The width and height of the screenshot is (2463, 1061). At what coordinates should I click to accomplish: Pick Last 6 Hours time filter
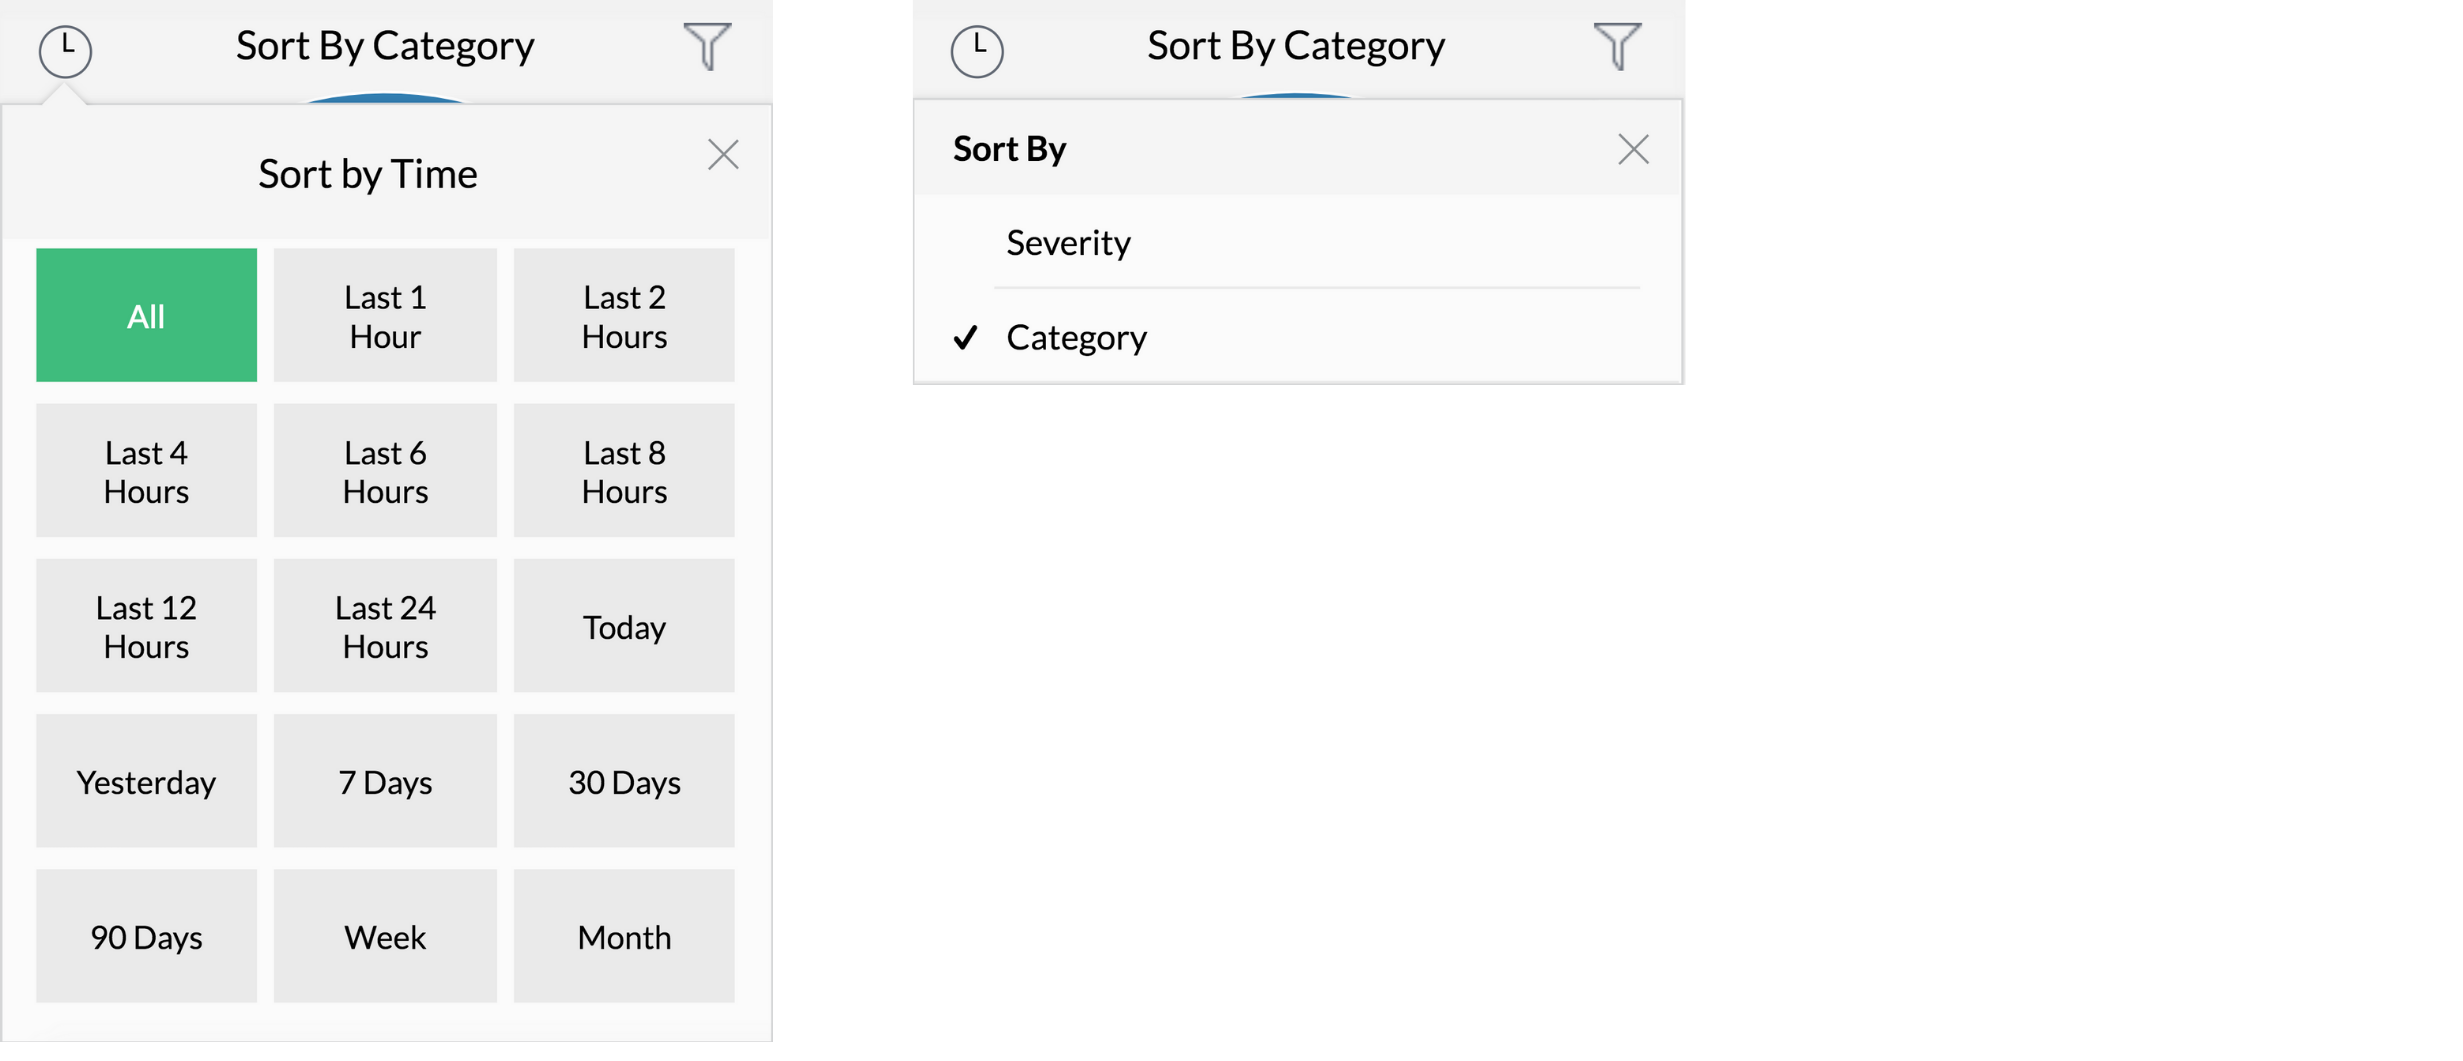[x=385, y=471]
